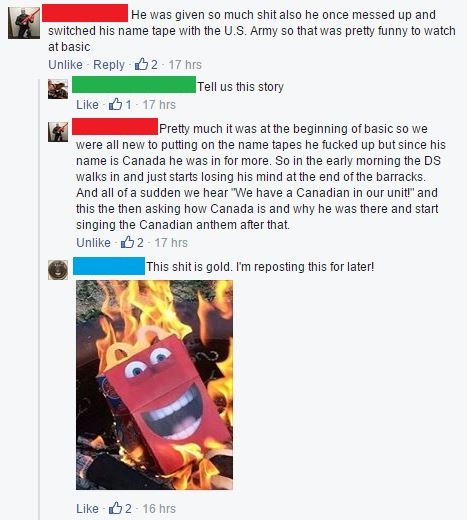The image size is (467, 520).
Task: Click the red redacted name on top comment
Action: (x=85, y=13)
